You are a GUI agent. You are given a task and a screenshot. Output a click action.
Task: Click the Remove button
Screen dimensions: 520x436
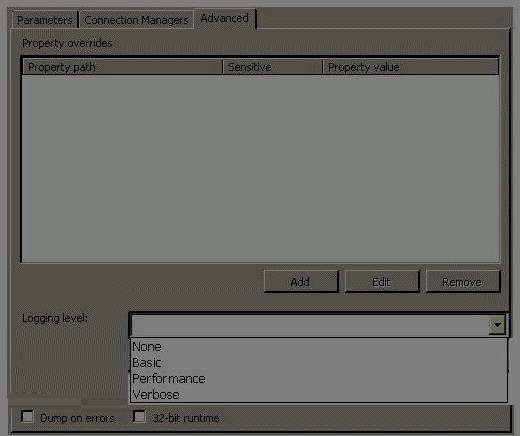[463, 282]
